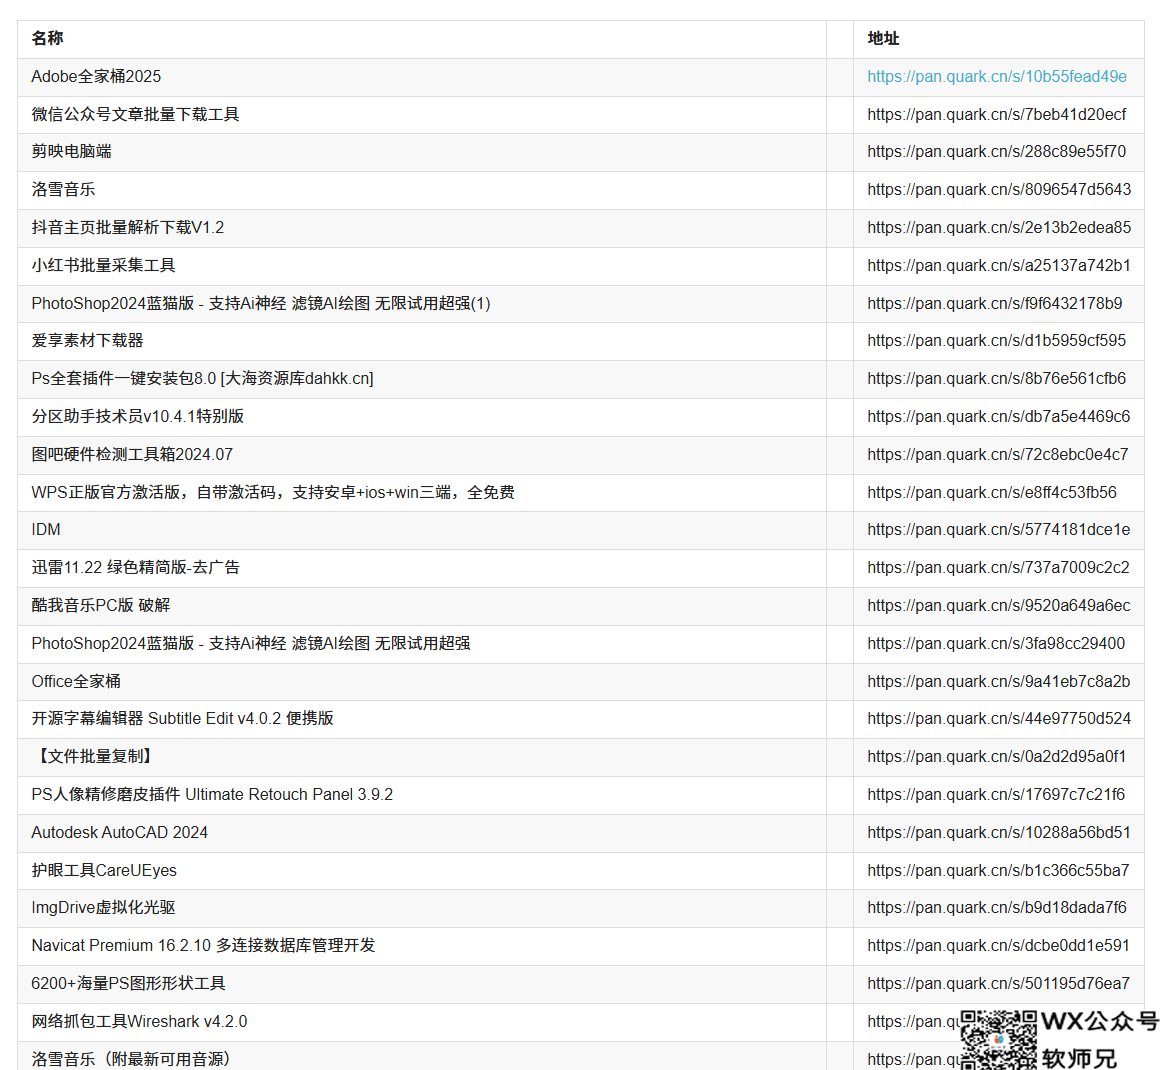Select the 小红书批量采集工具 name

[x=104, y=266]
